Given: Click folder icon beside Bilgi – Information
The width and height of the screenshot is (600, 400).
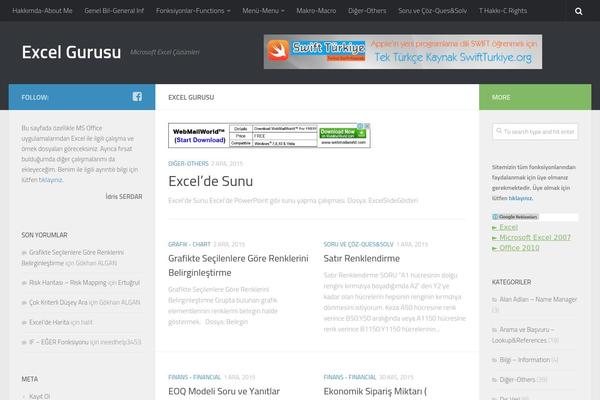Looking at the screenshot, I should 494,360.
